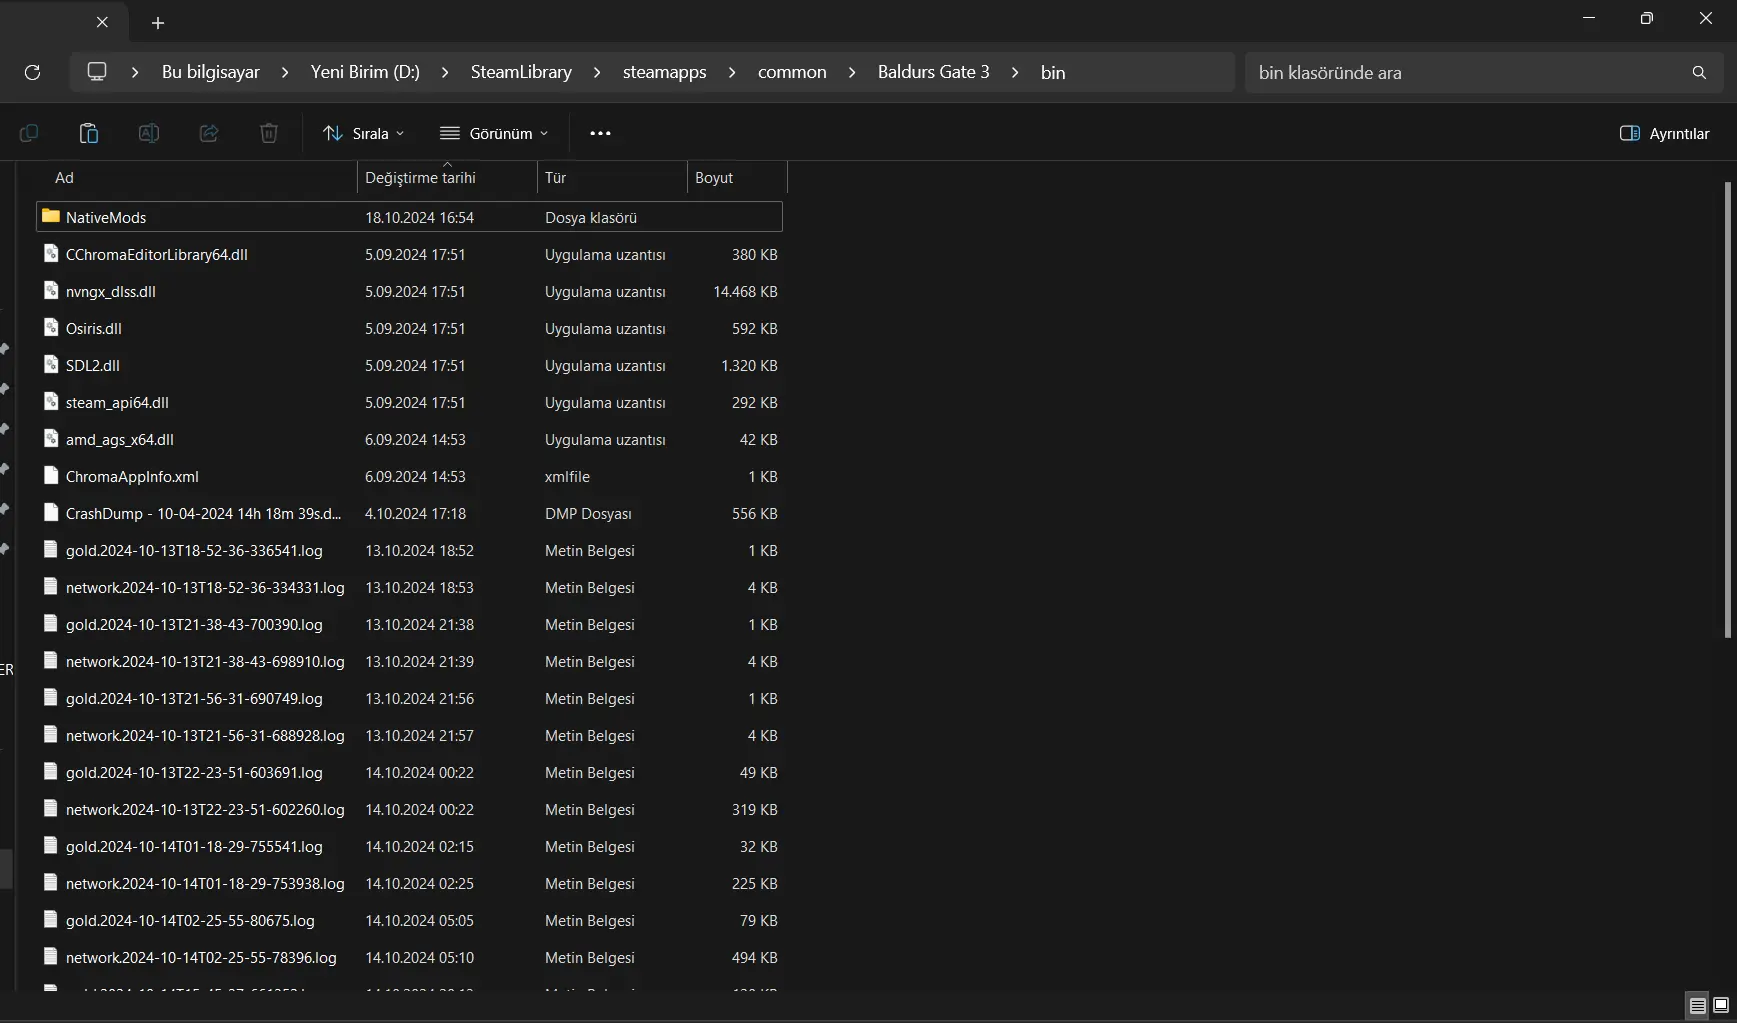Click the trash delete icon
This screenshot has width=1737, height=1023.
269,133
